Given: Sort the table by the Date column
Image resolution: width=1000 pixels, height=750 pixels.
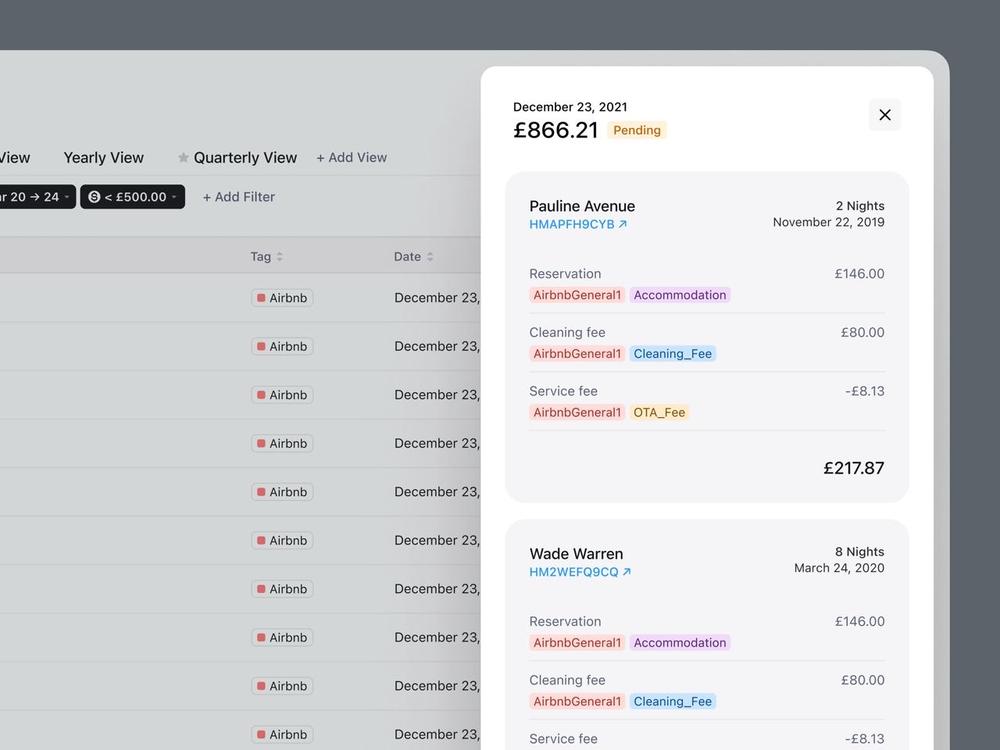Looking at the screenshot, I should pos(430,256).
